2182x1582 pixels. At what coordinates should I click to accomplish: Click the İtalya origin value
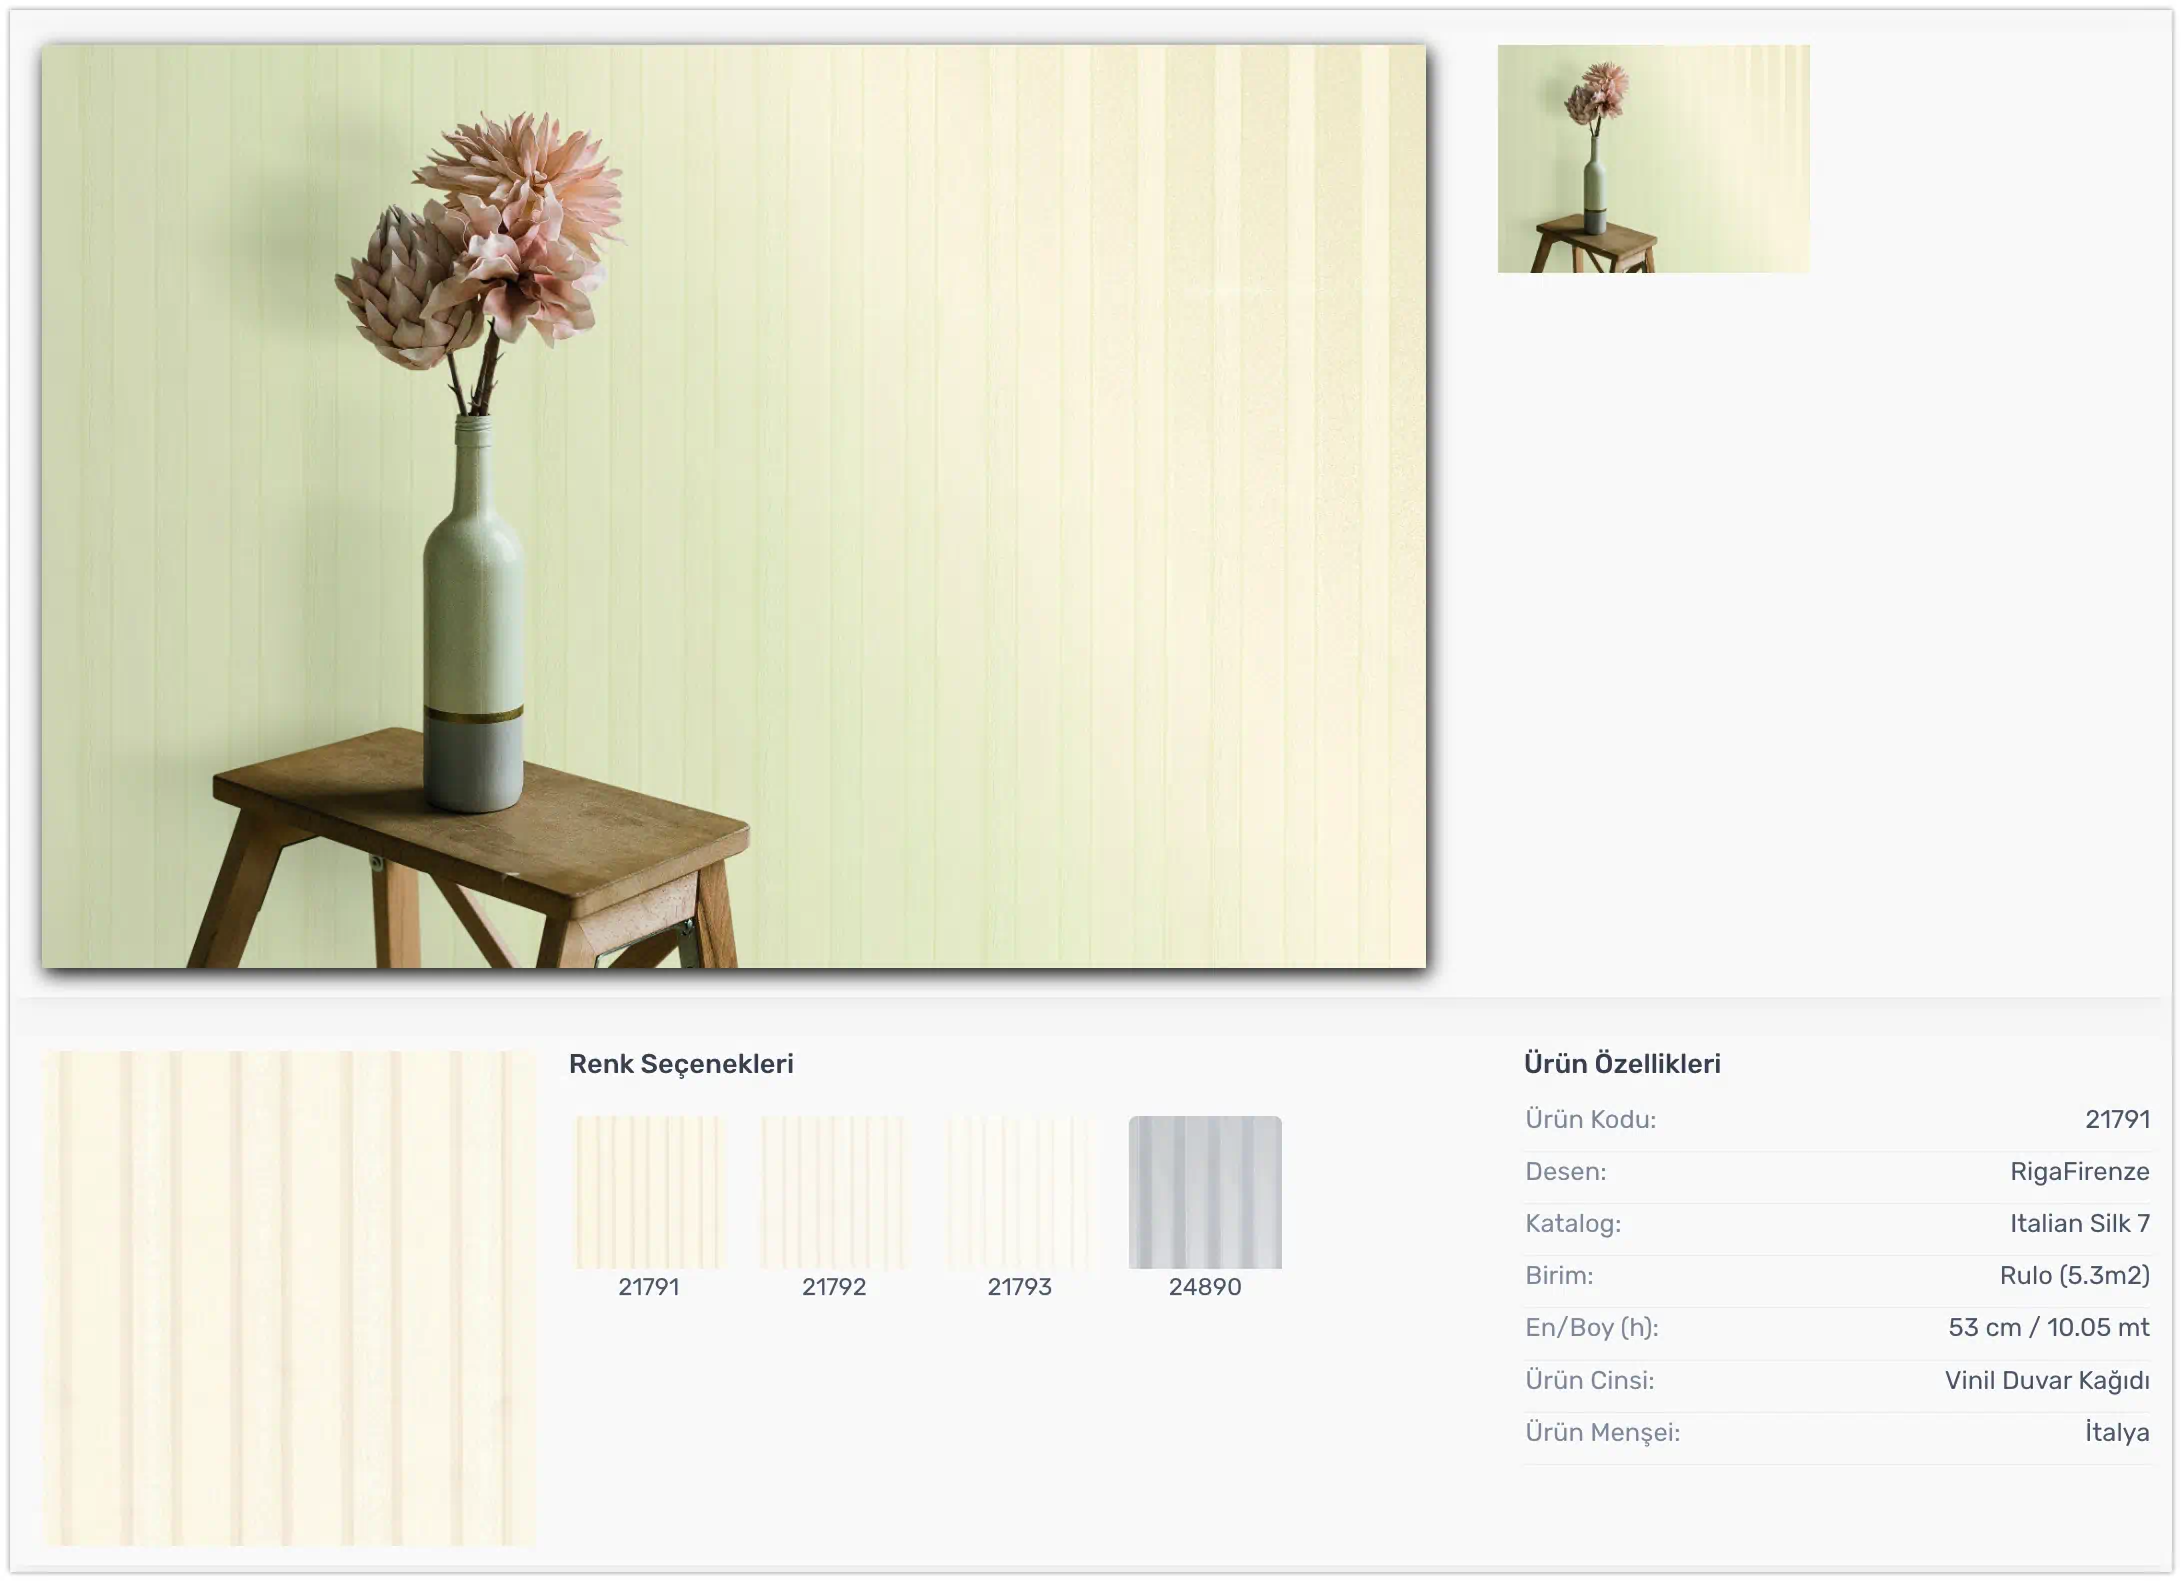[2117, 1433]
